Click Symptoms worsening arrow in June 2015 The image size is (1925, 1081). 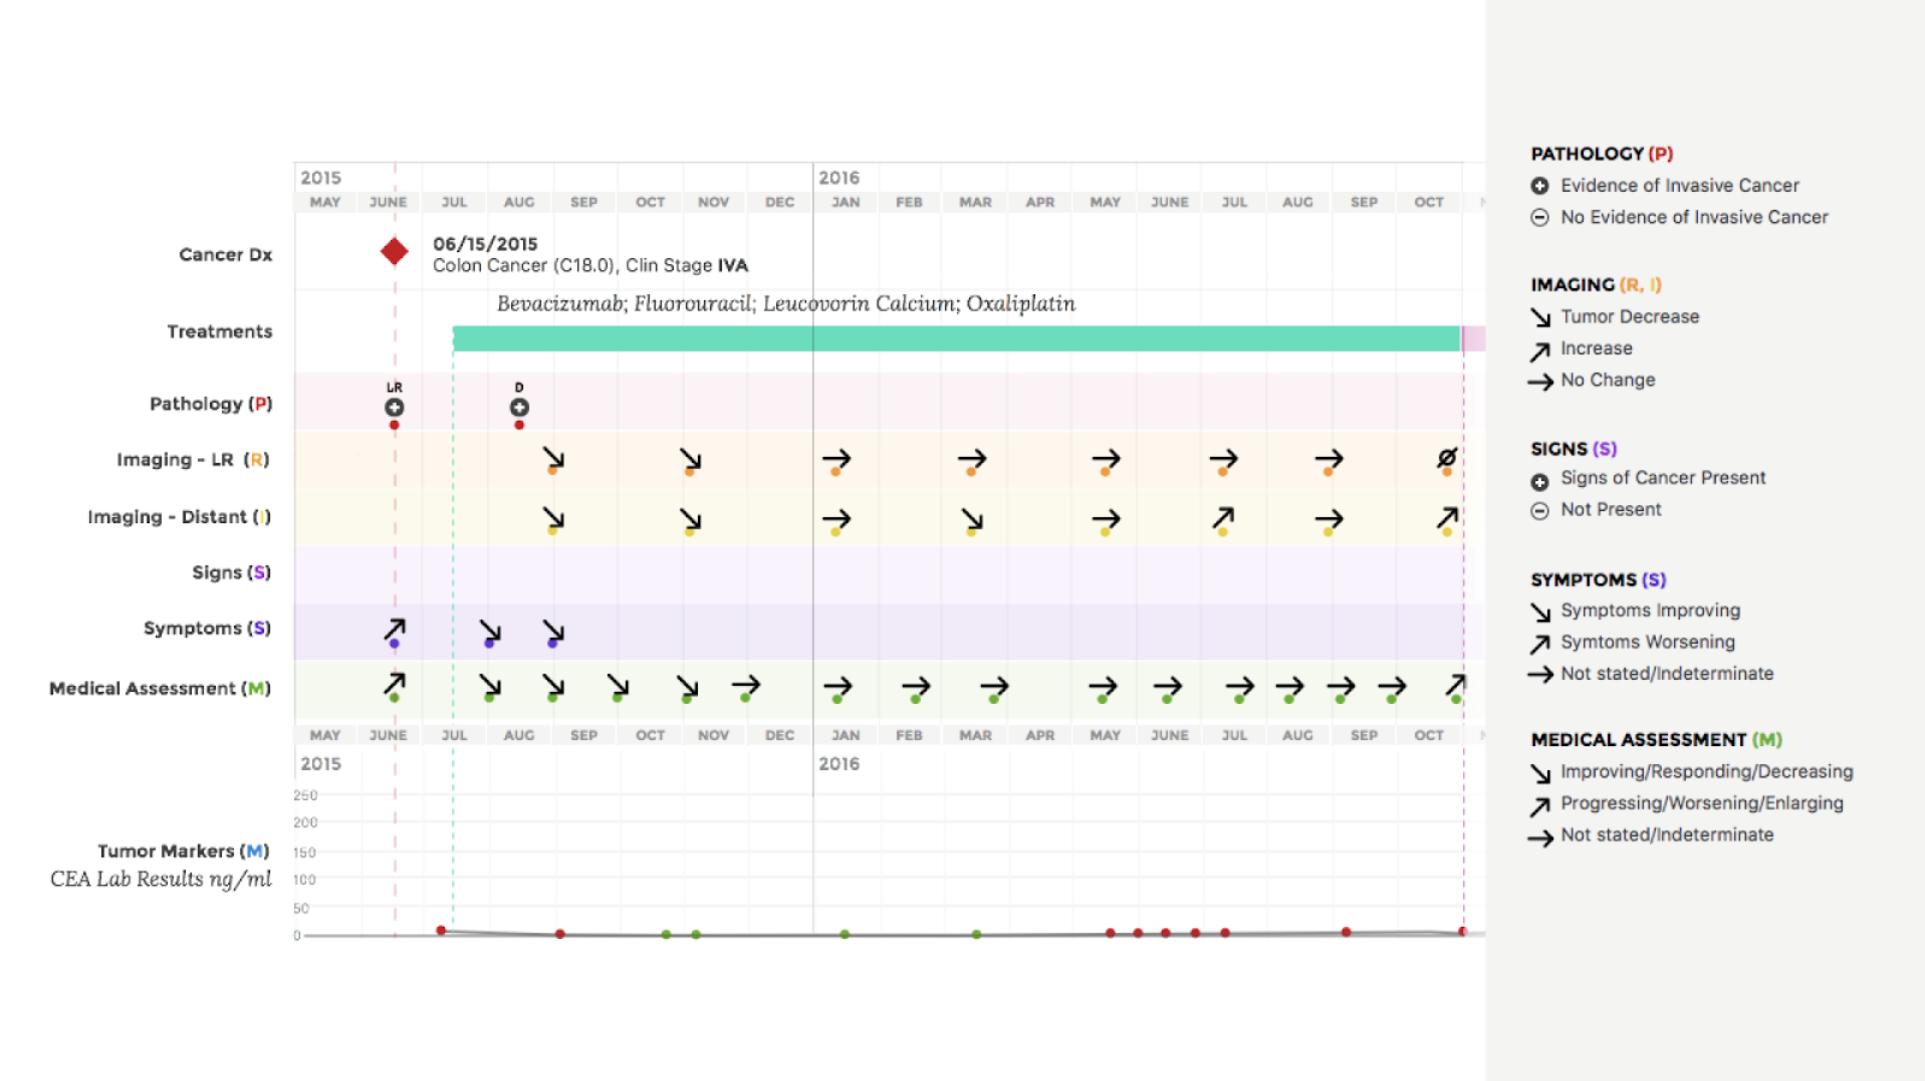[x=394, y=630]
